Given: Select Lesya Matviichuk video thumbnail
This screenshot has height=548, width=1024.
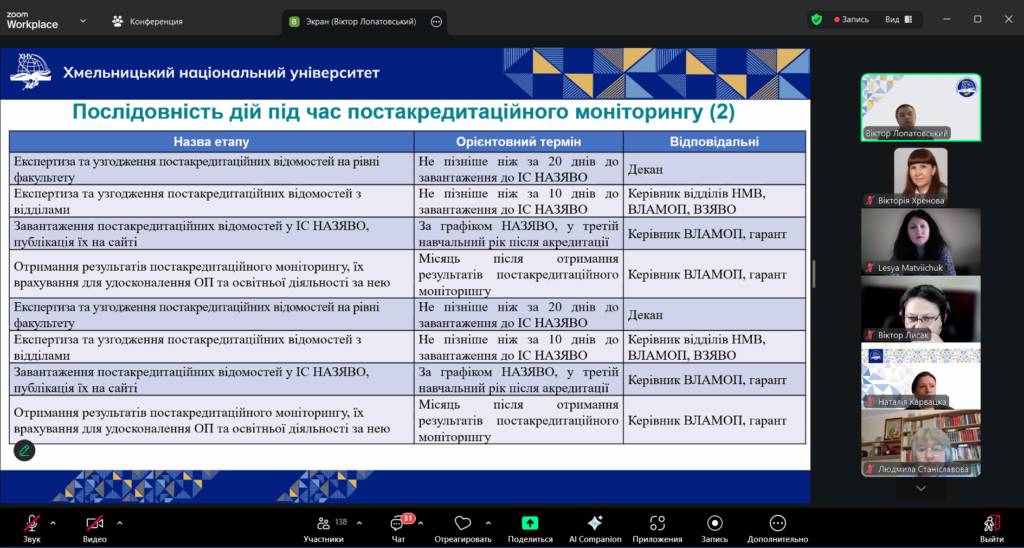Looking at the screenshot, I should [920, 241].
